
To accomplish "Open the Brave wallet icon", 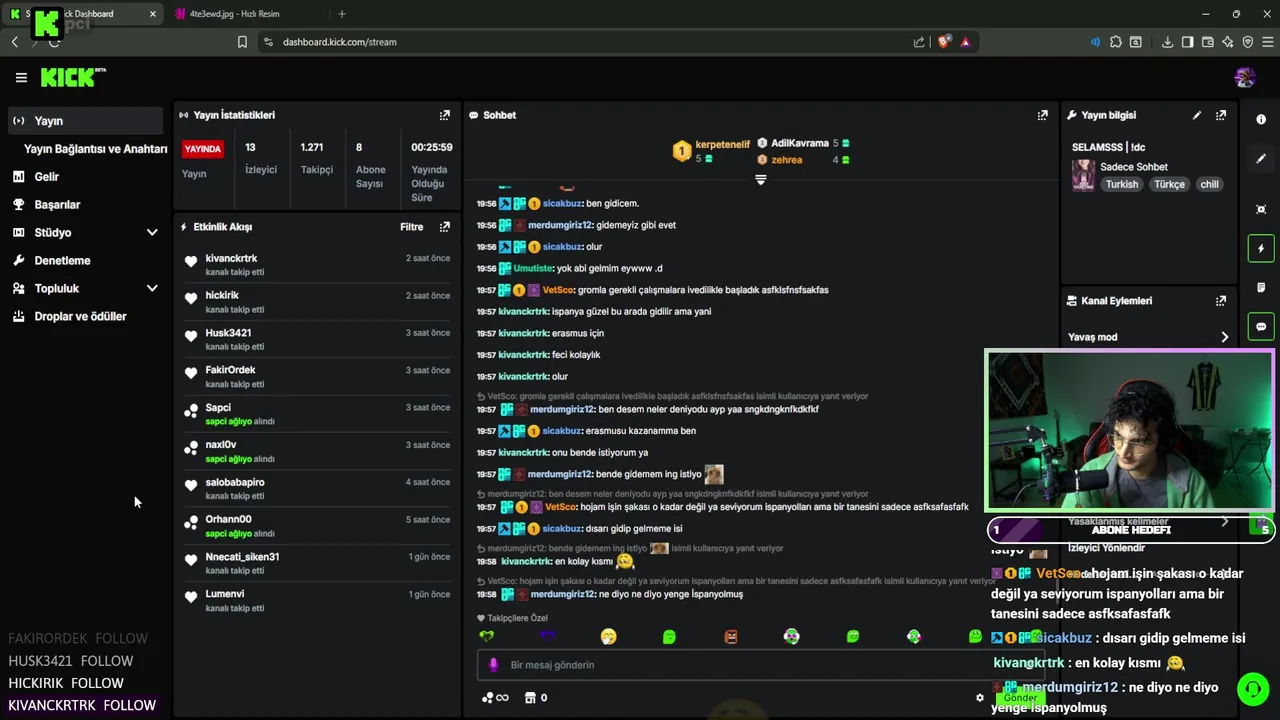I will [x=1208, y=42].
